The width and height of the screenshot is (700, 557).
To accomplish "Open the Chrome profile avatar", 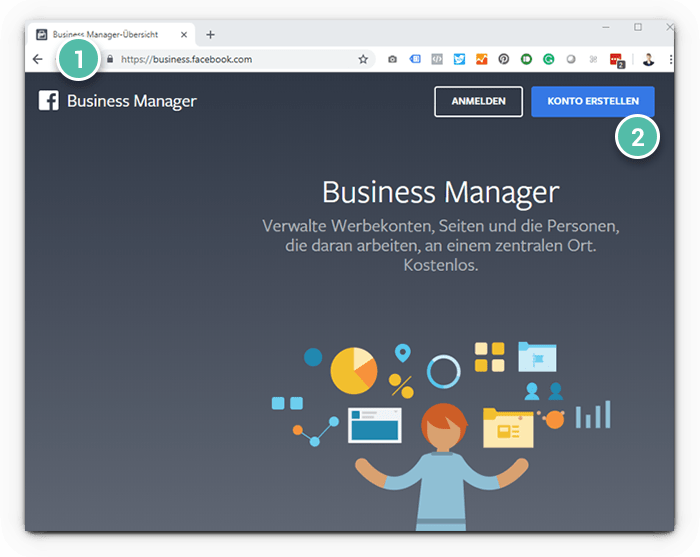I will (648, 60).
